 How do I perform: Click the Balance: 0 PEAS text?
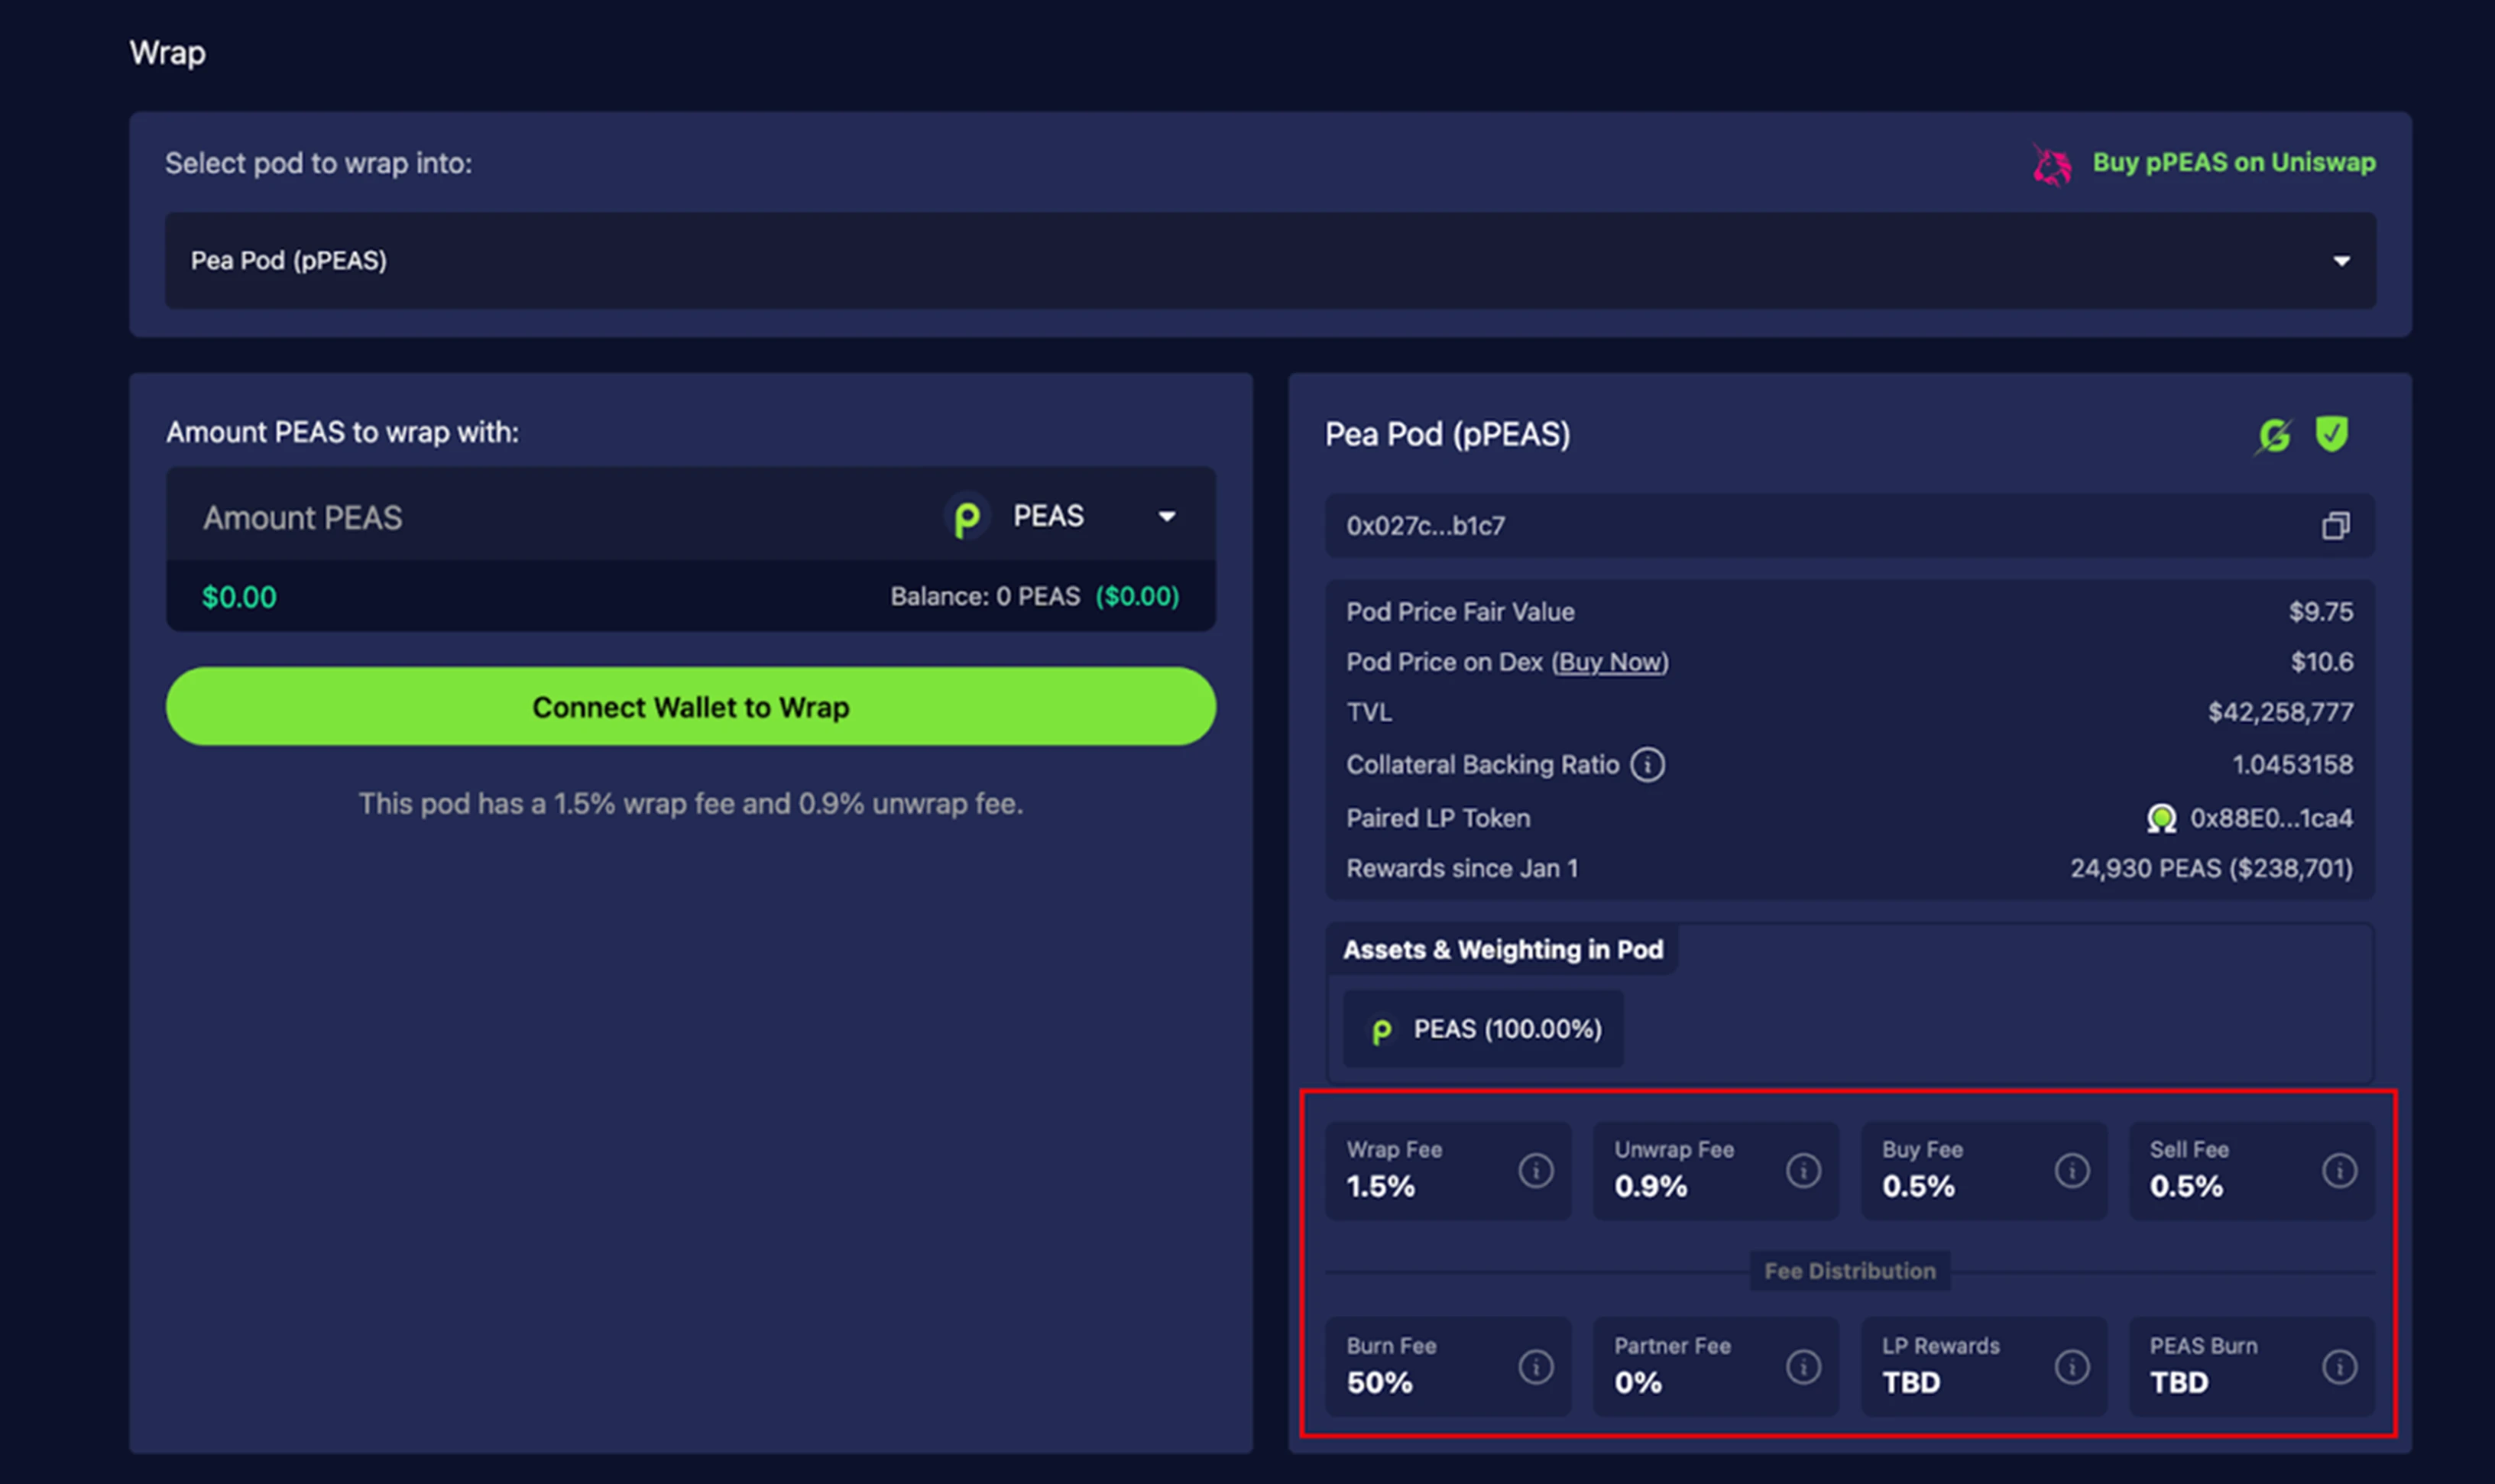(985, 596)
